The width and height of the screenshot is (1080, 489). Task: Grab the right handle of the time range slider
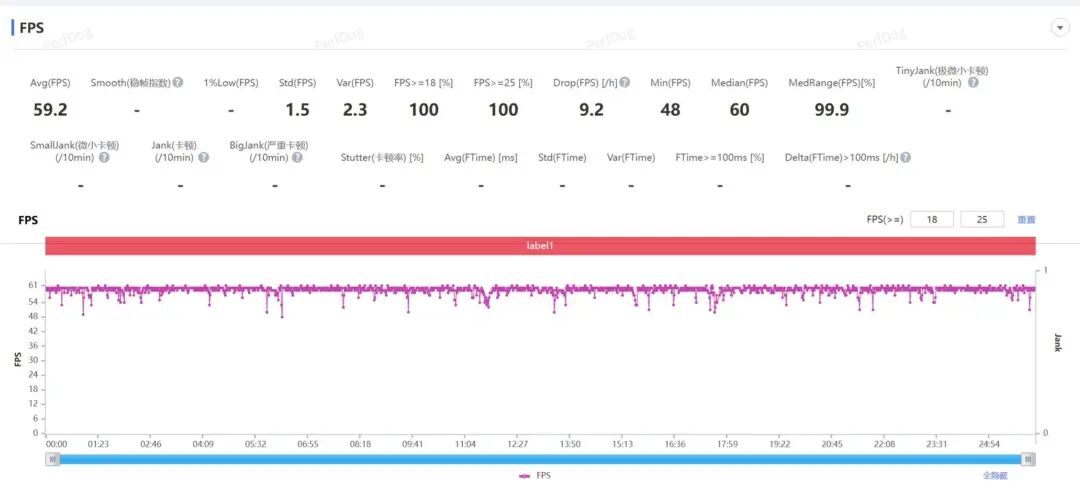1028,459
